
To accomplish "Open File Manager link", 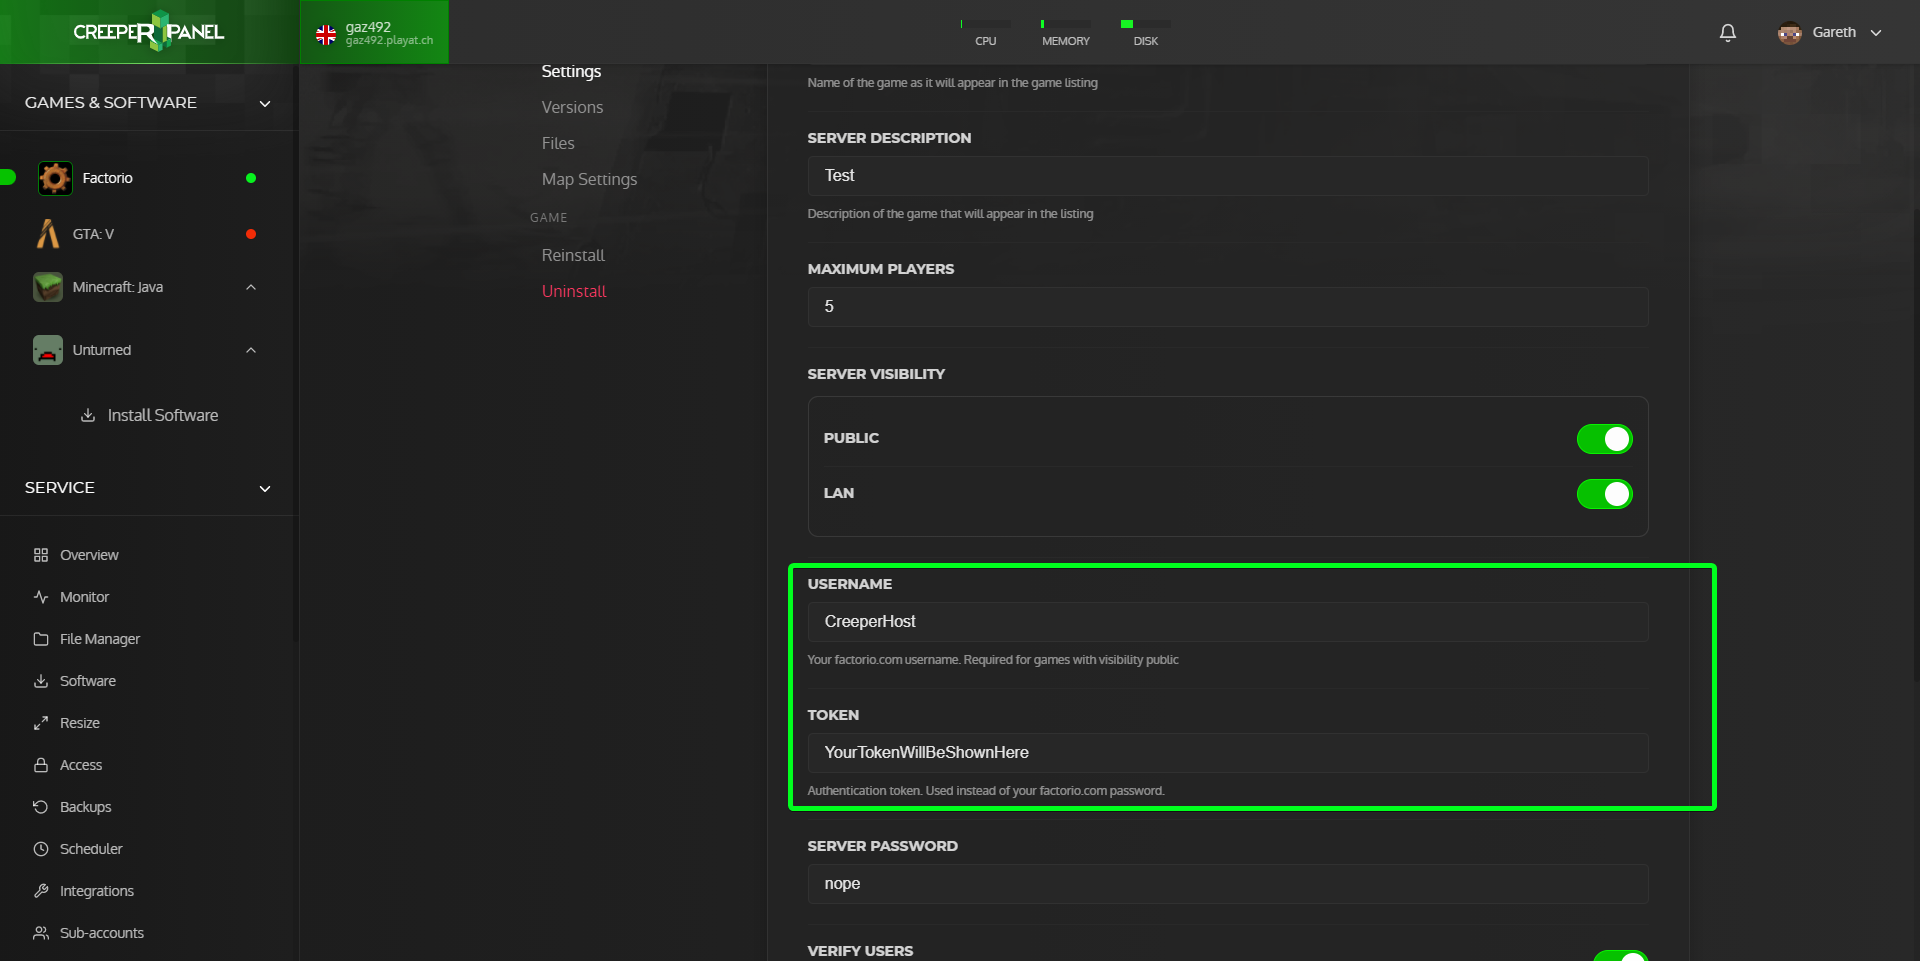I will (100, 639).
